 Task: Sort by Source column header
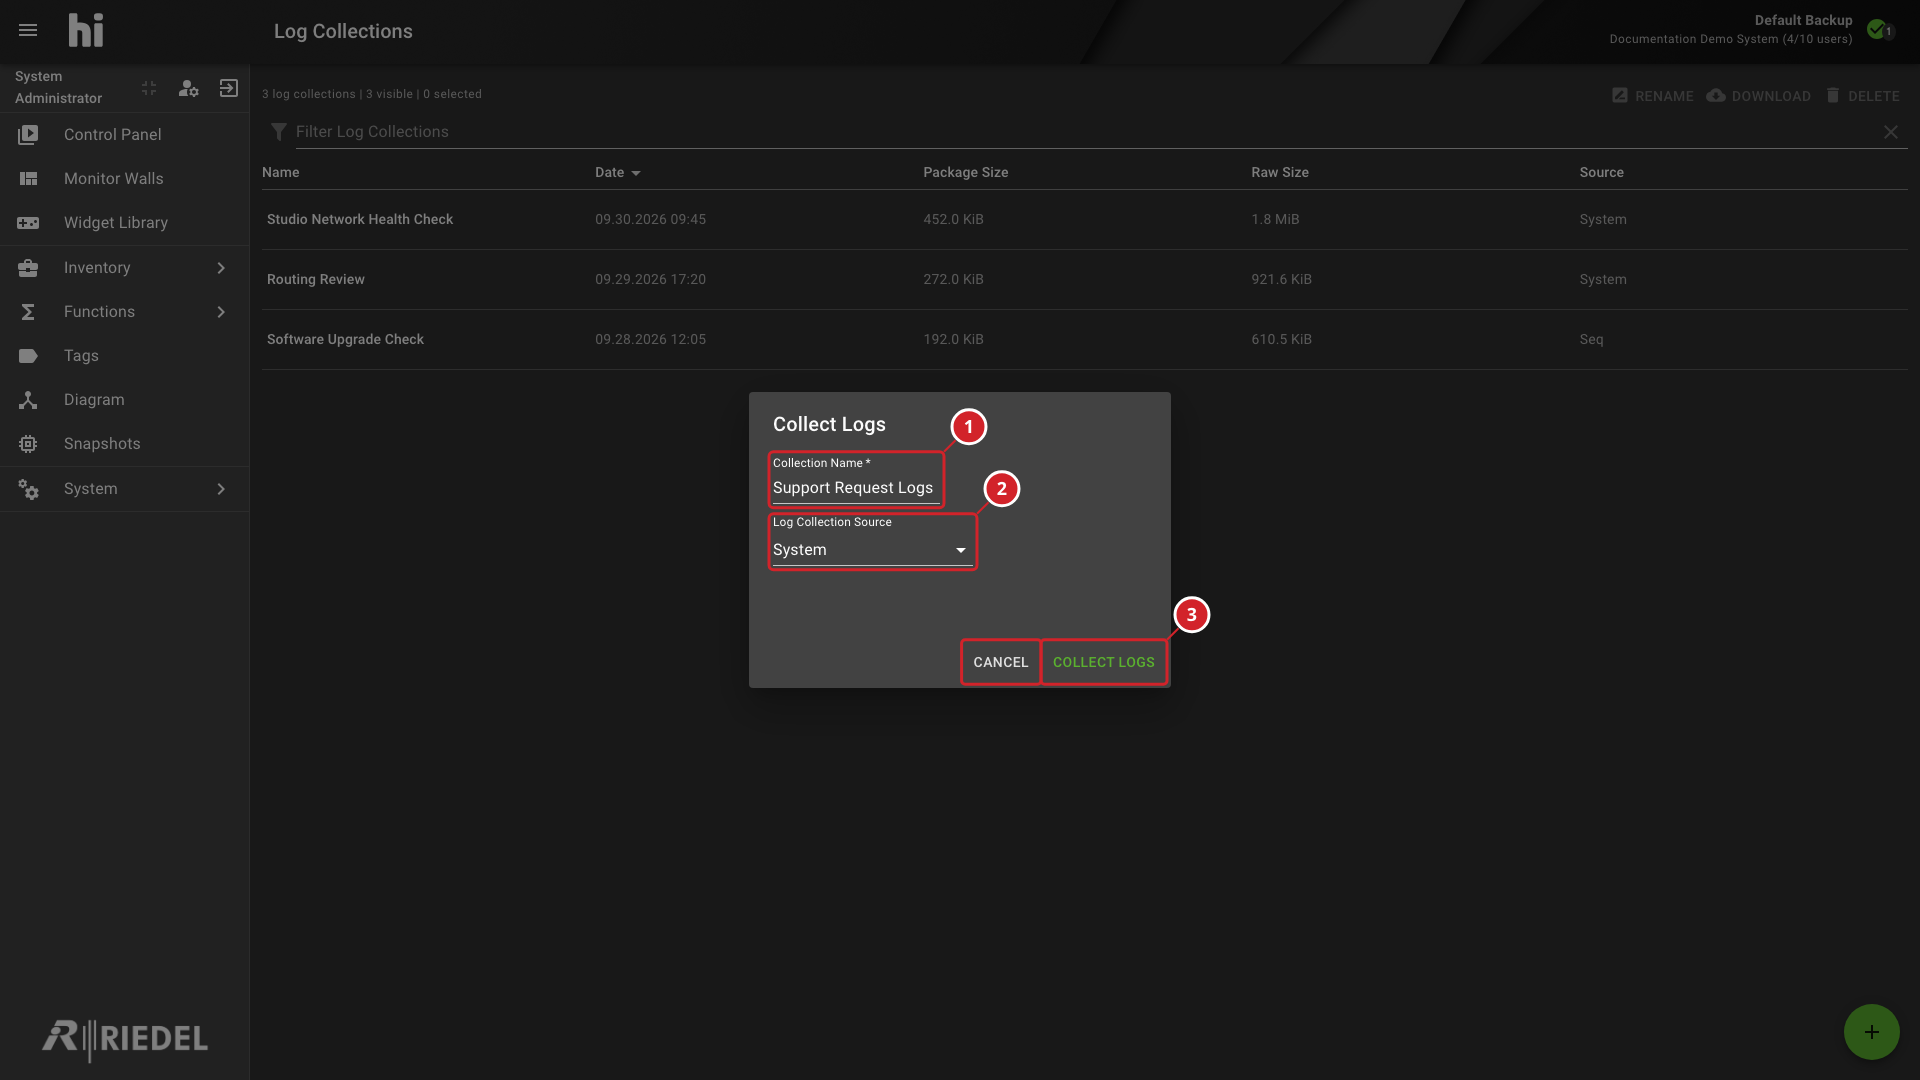tap(1601, 173)
